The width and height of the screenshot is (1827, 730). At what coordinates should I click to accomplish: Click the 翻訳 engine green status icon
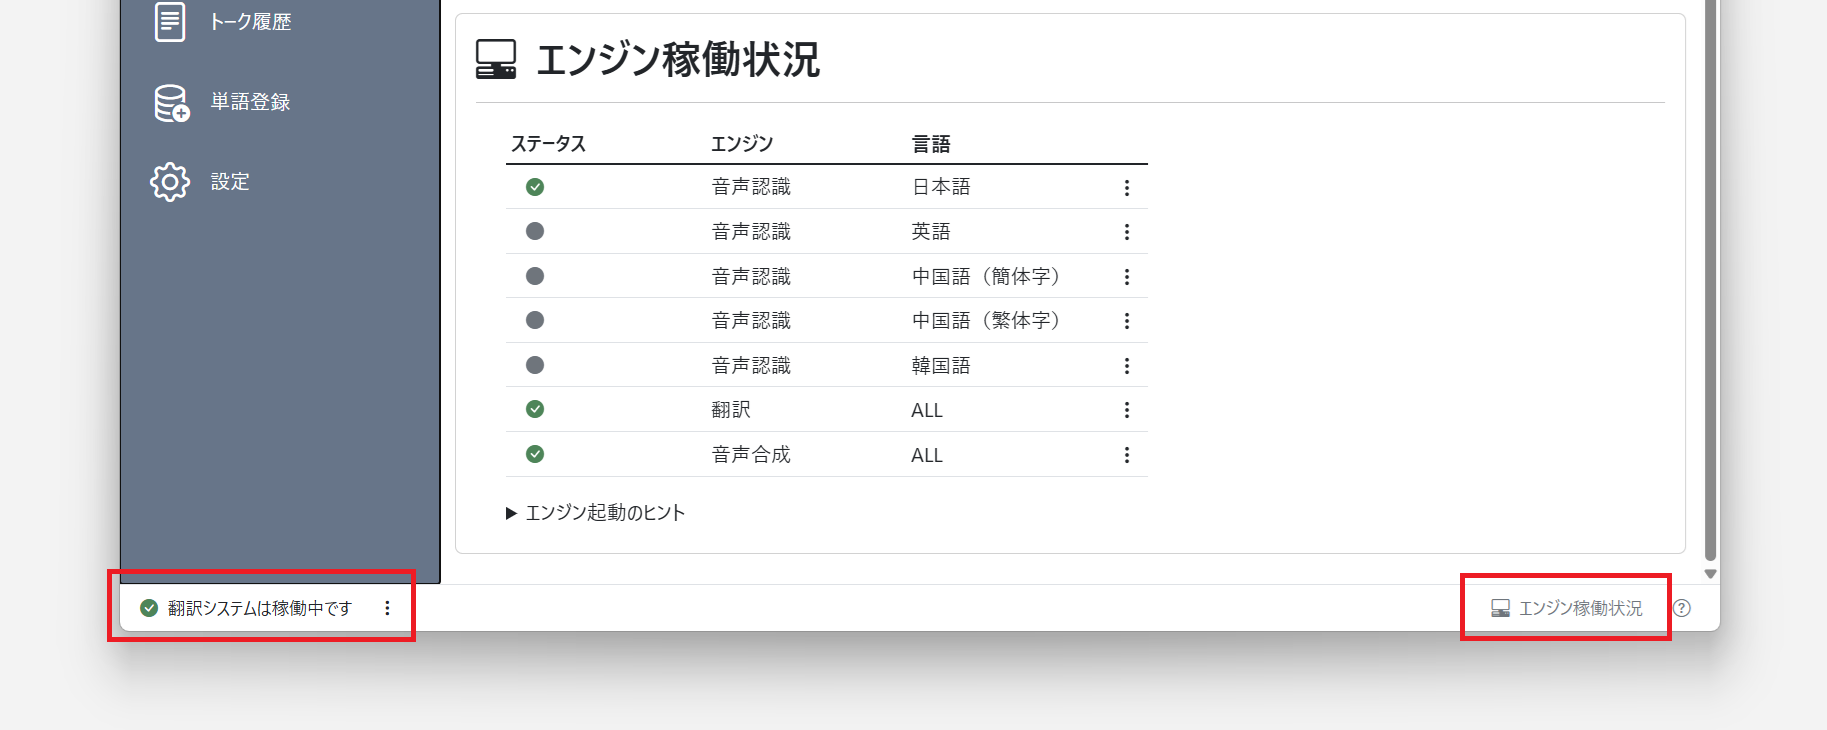point(535,409)
